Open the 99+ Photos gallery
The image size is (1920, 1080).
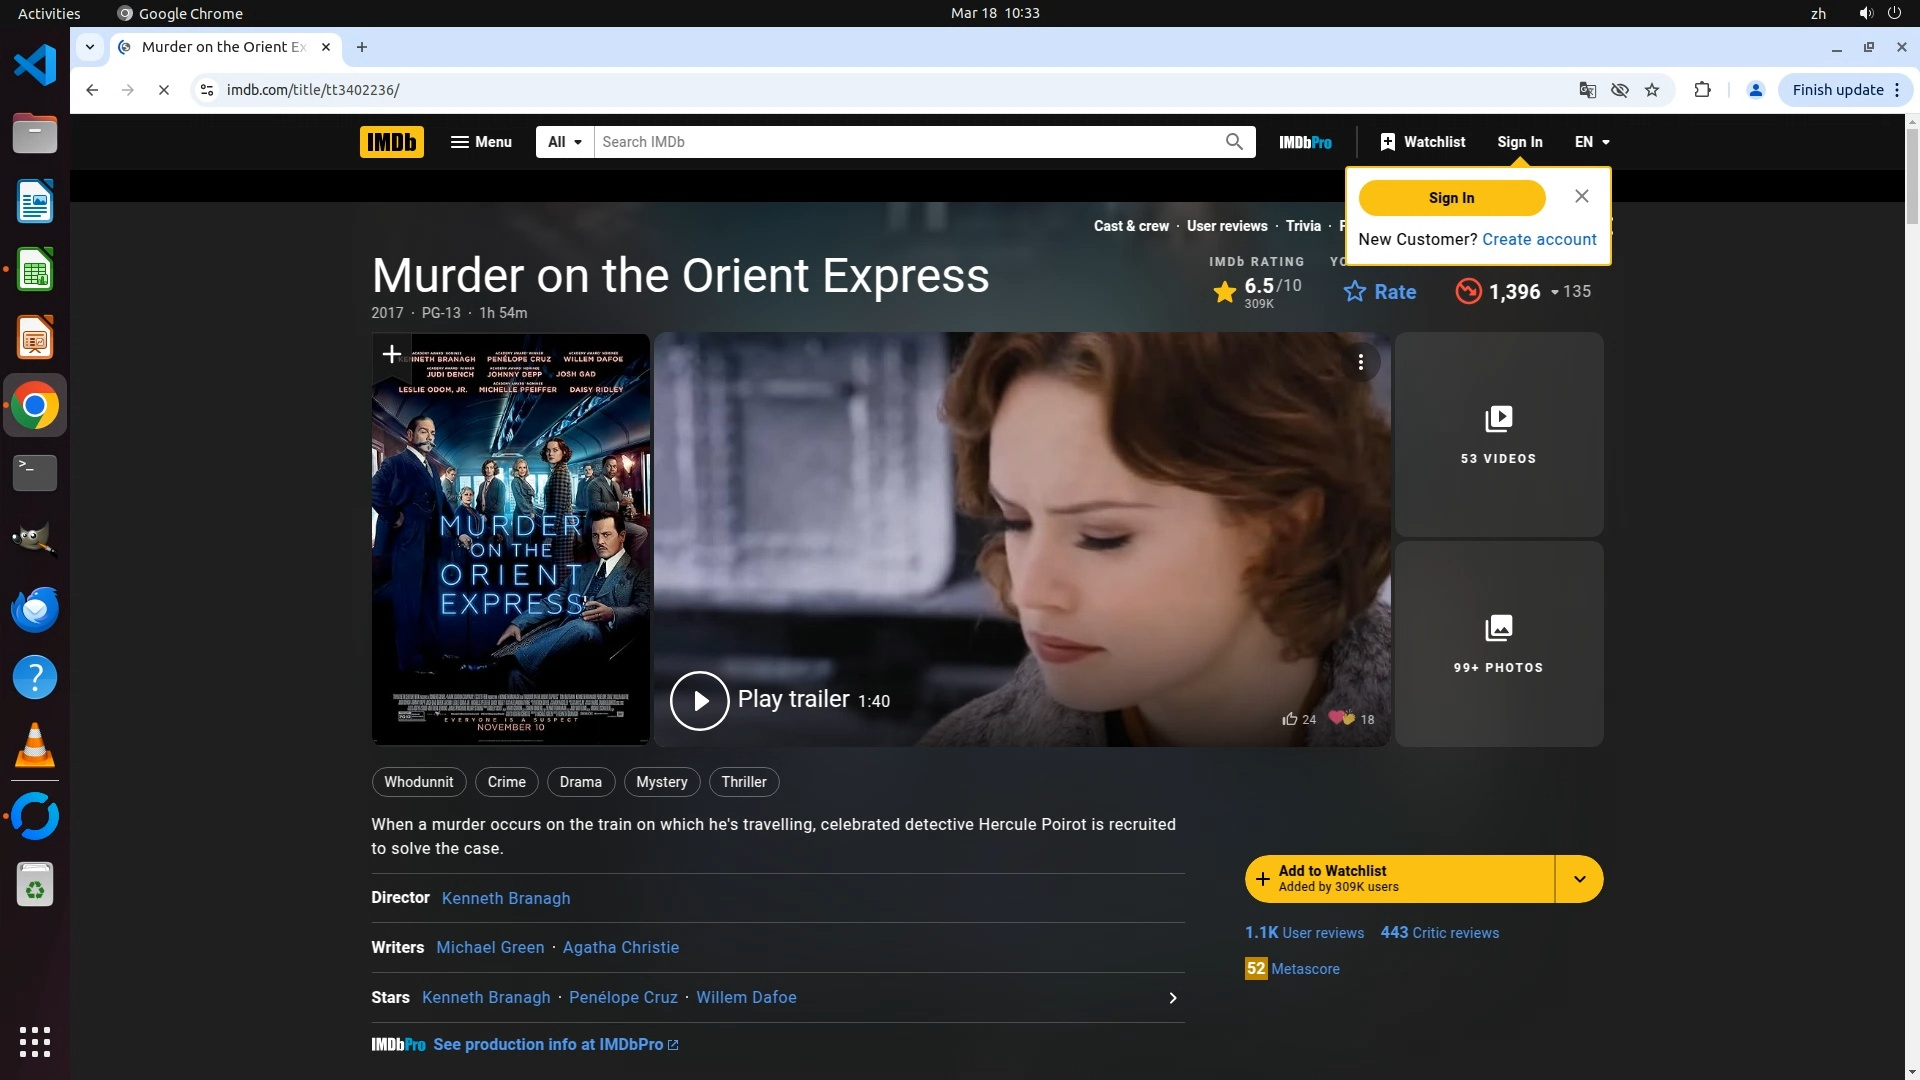click(1498, 643)
